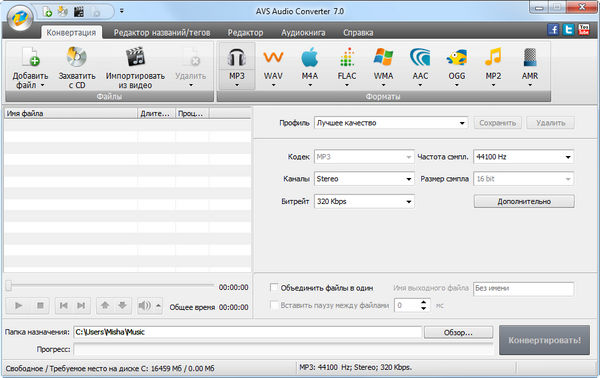Click the stop playback button
The width and height of the screenshot is (600, 378).
[x=40, y=305]
